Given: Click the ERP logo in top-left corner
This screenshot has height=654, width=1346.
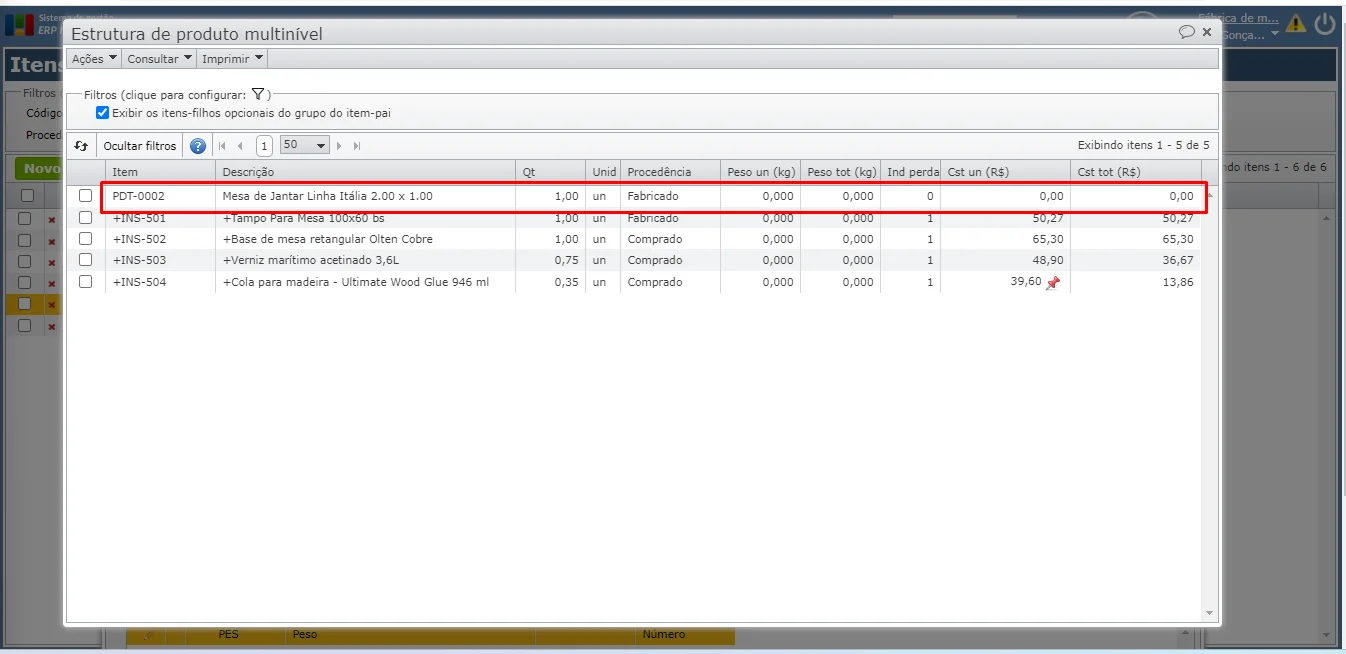Looking at the screenshot, I should pos(19,23).
